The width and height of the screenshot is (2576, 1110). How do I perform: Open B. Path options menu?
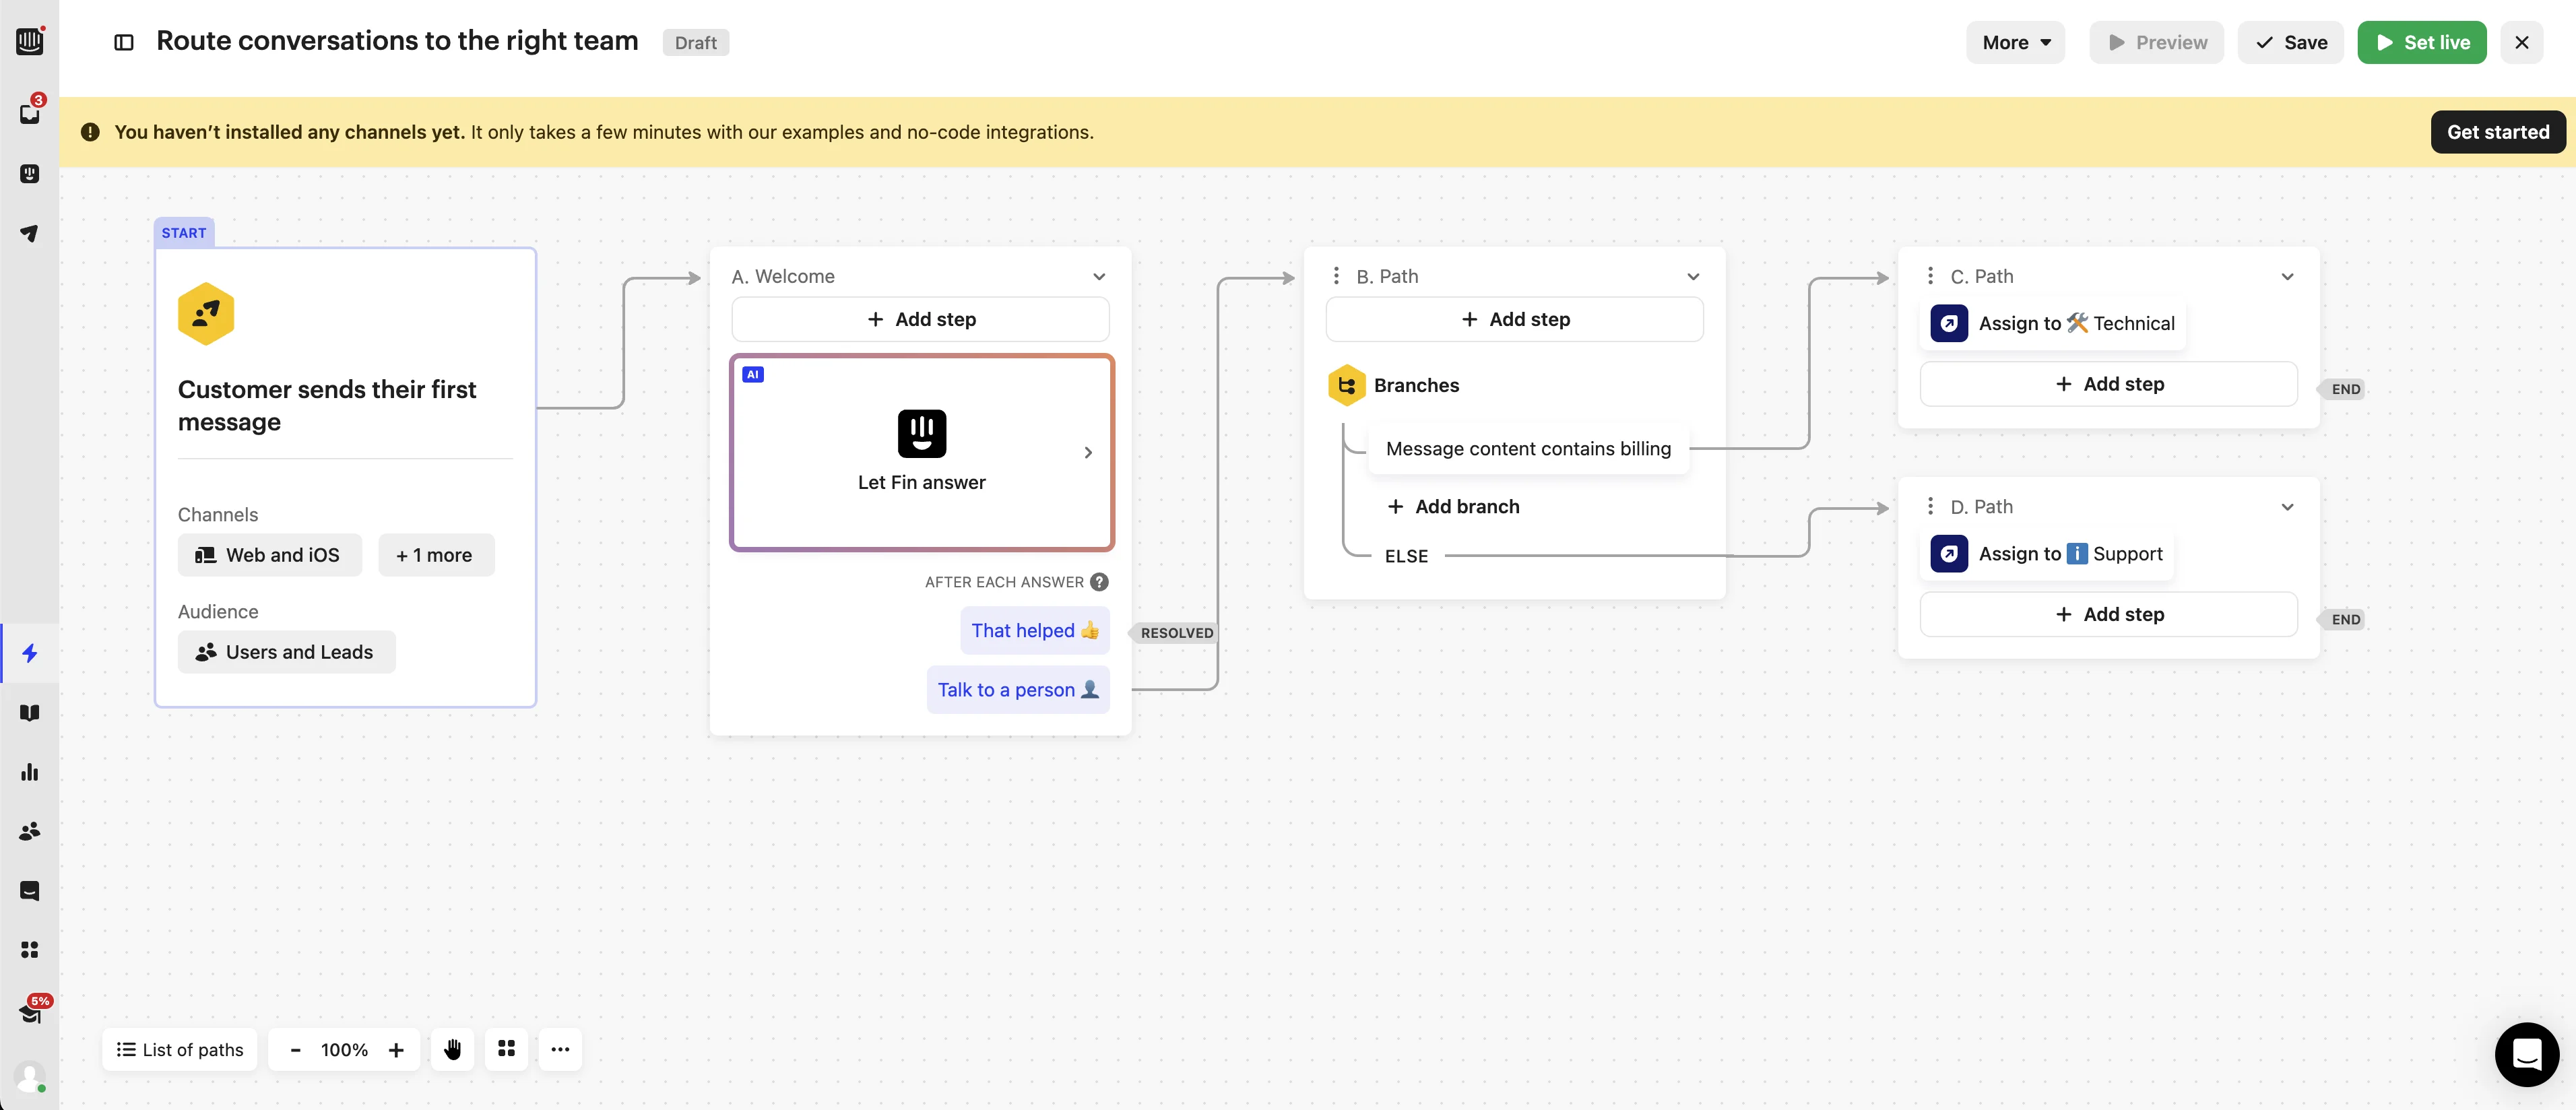1336,276
